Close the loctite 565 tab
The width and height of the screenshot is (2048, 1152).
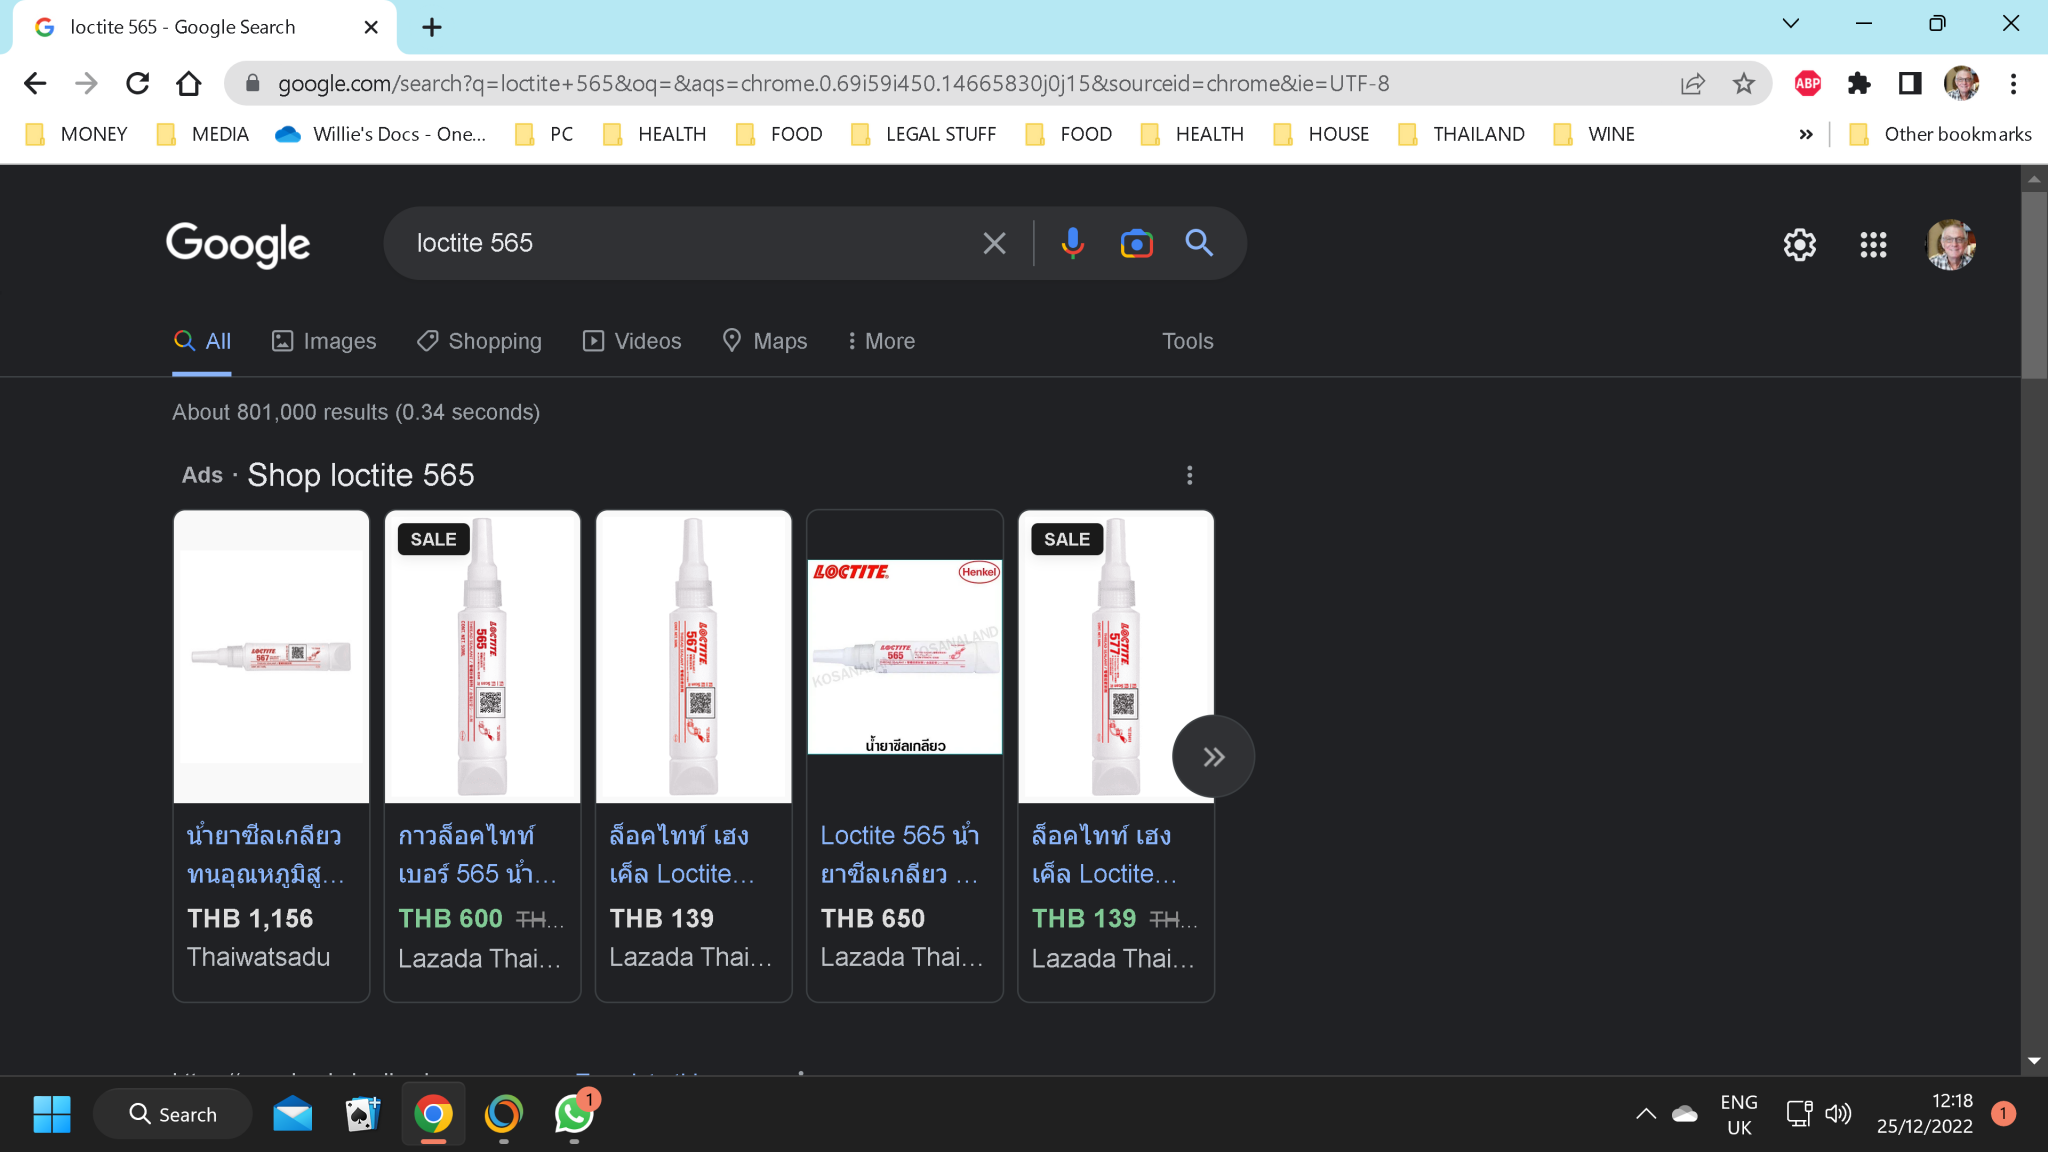point(371,27)
